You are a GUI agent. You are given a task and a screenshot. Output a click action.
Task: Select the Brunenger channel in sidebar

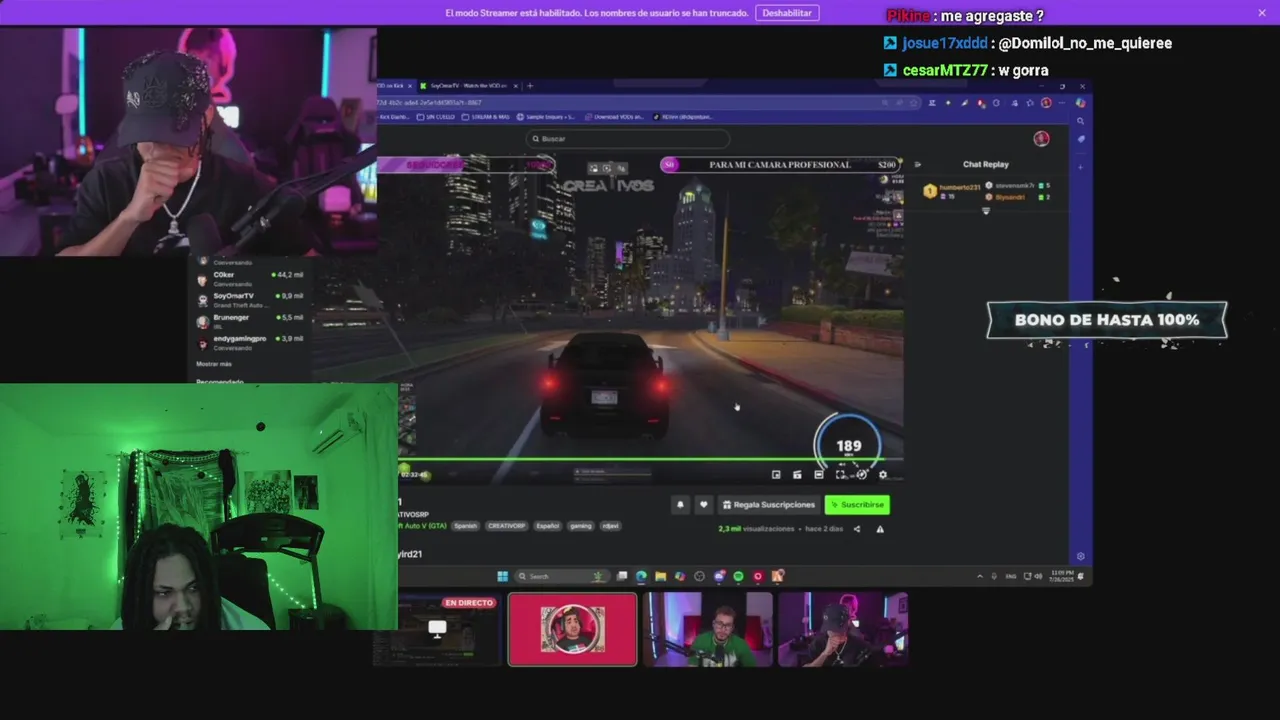click(x=250, y=321)
